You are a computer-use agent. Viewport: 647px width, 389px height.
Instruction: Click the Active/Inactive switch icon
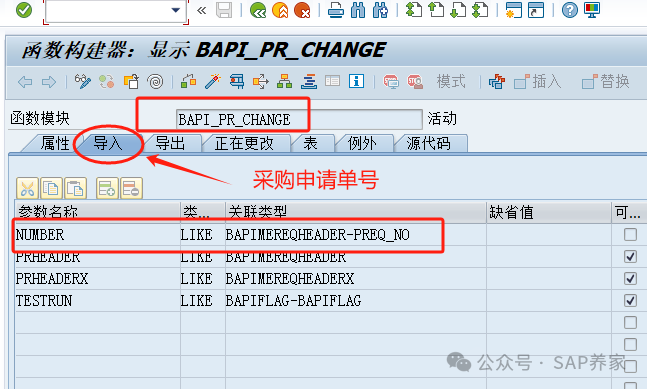pos(107,82)
